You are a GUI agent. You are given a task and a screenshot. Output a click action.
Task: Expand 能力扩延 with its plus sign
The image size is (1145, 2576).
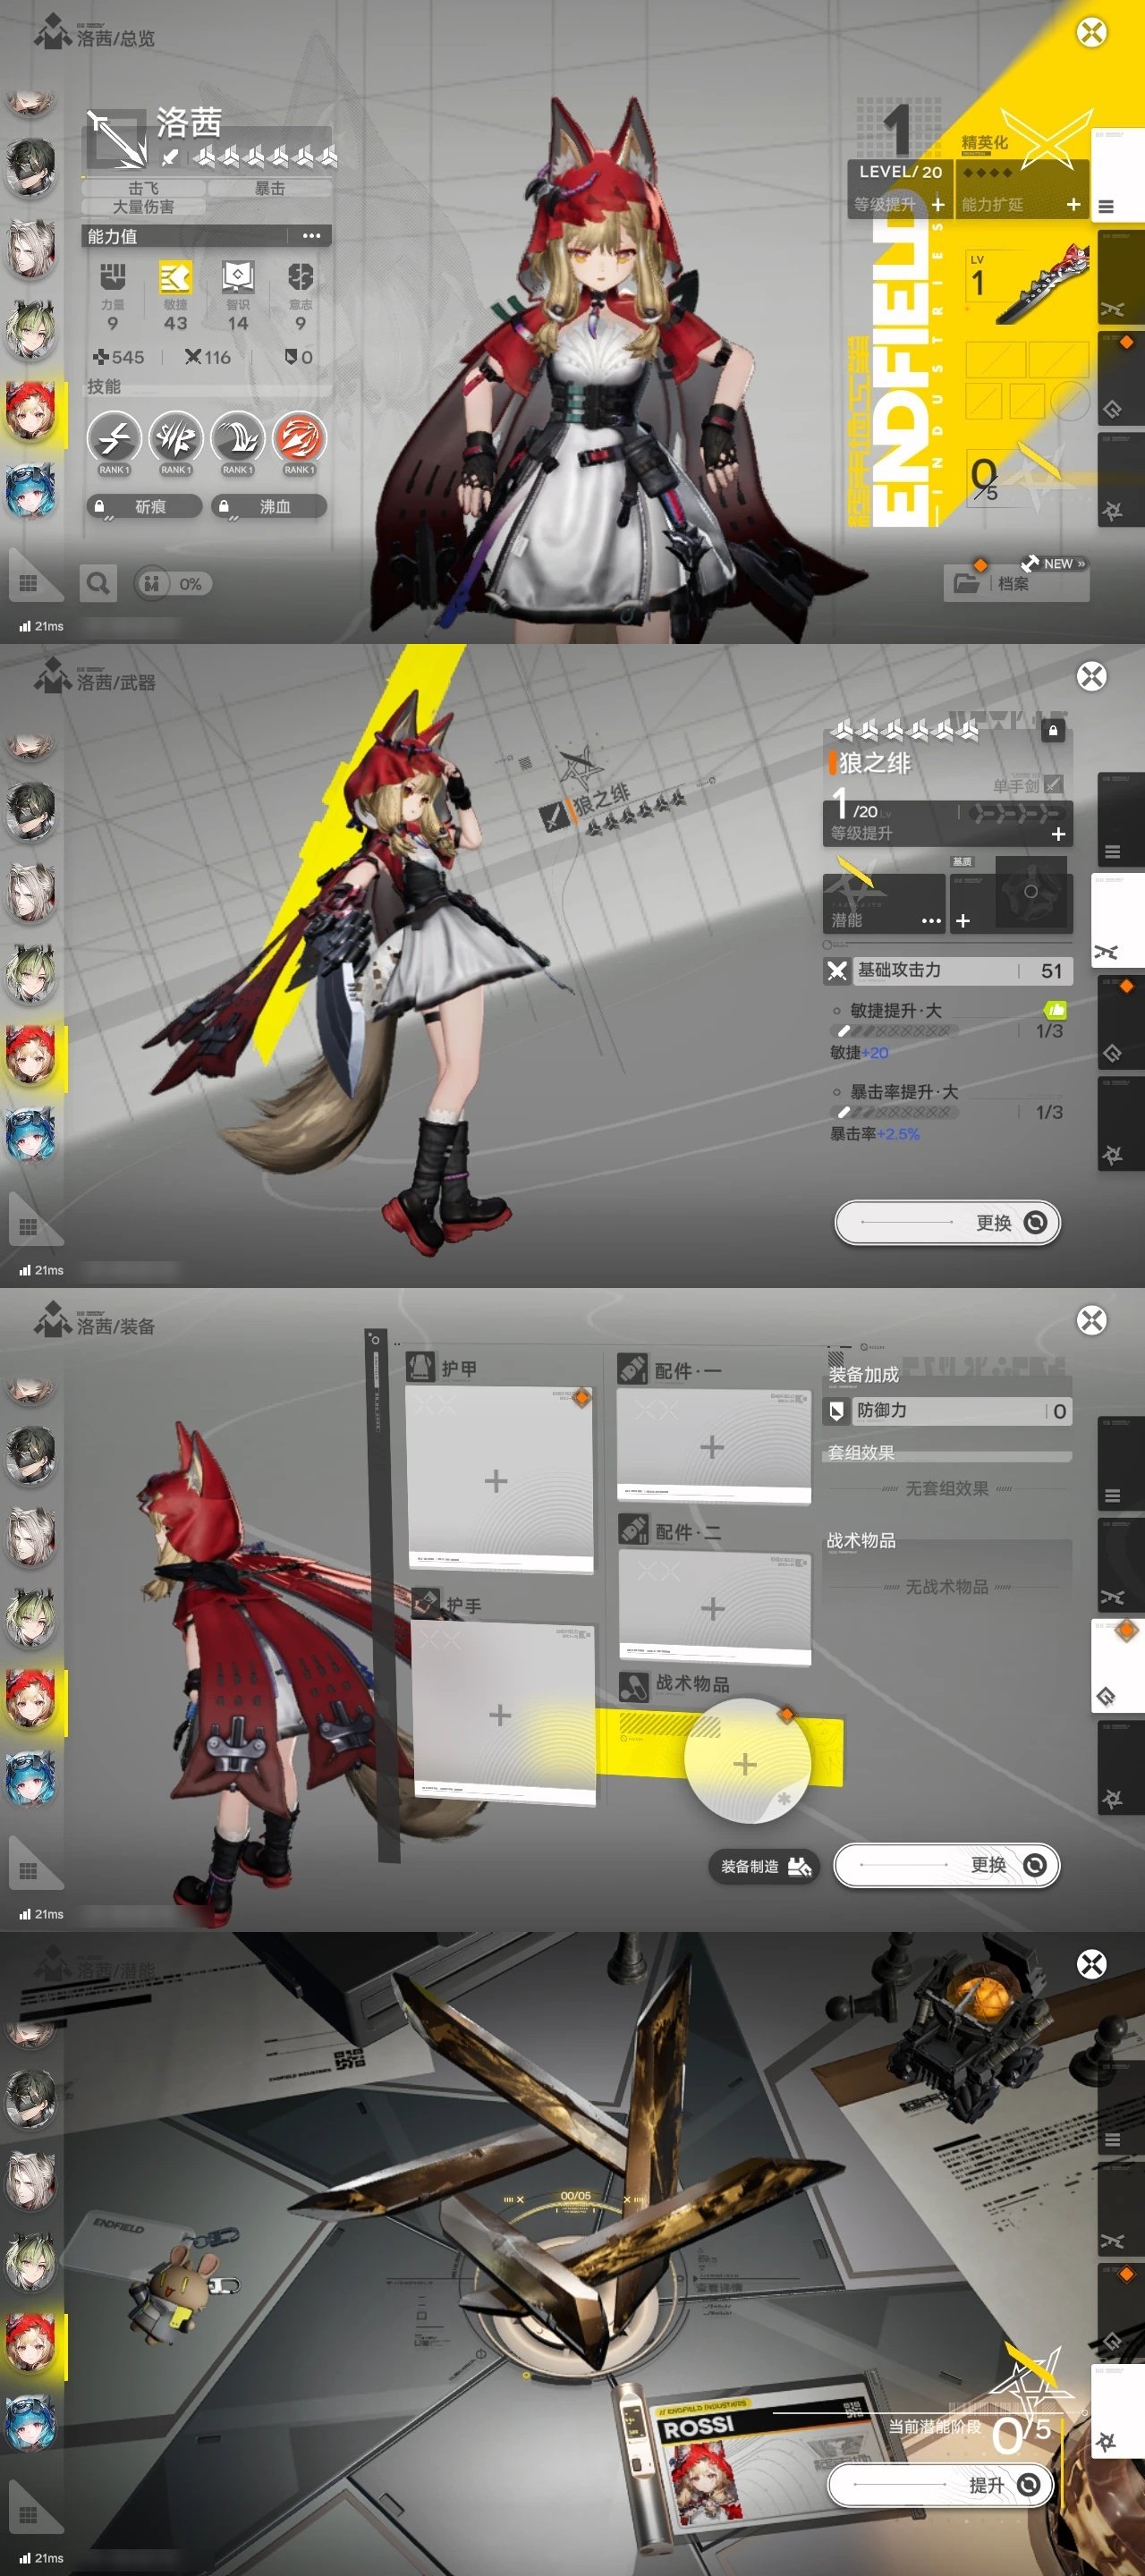tap(1073, 204)
